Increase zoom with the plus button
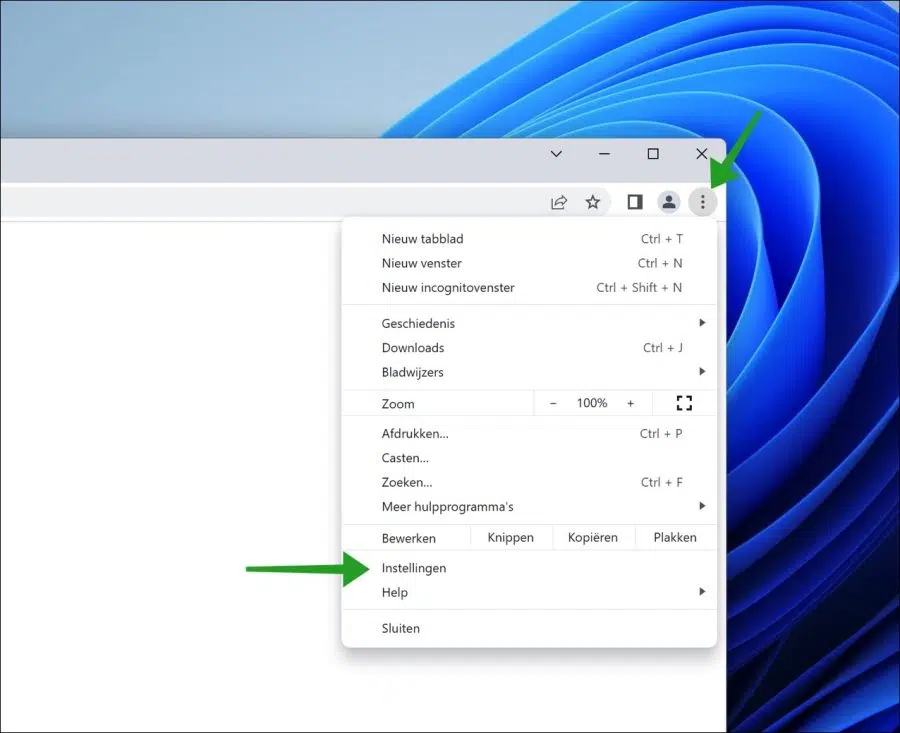Viewport: 900px width, 733px height. click(630, 404)
